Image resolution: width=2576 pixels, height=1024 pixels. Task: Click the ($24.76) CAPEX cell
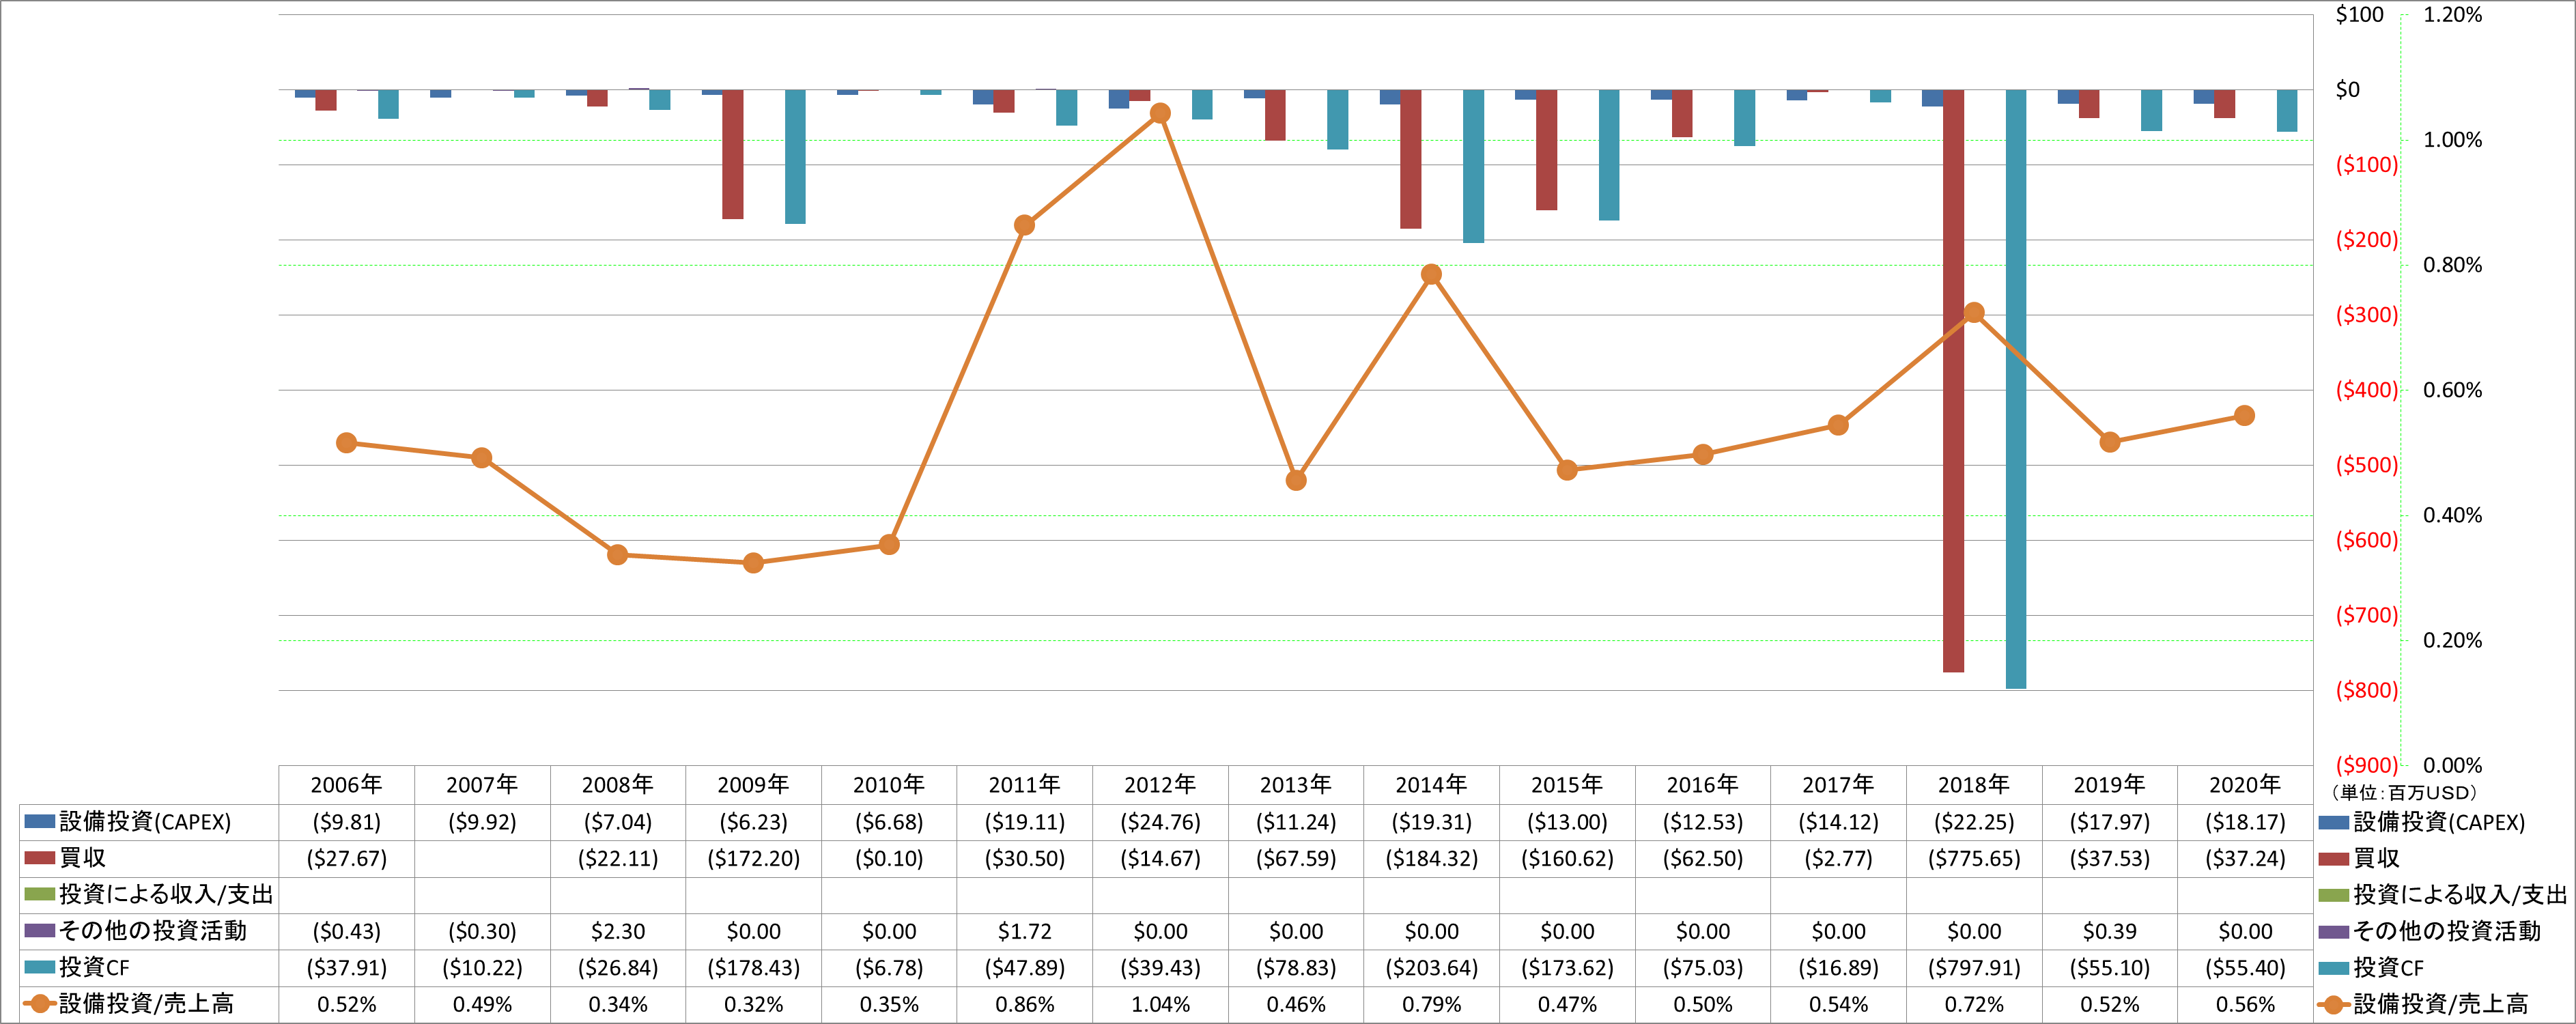pyautogui.click(x=1160, y=822)
